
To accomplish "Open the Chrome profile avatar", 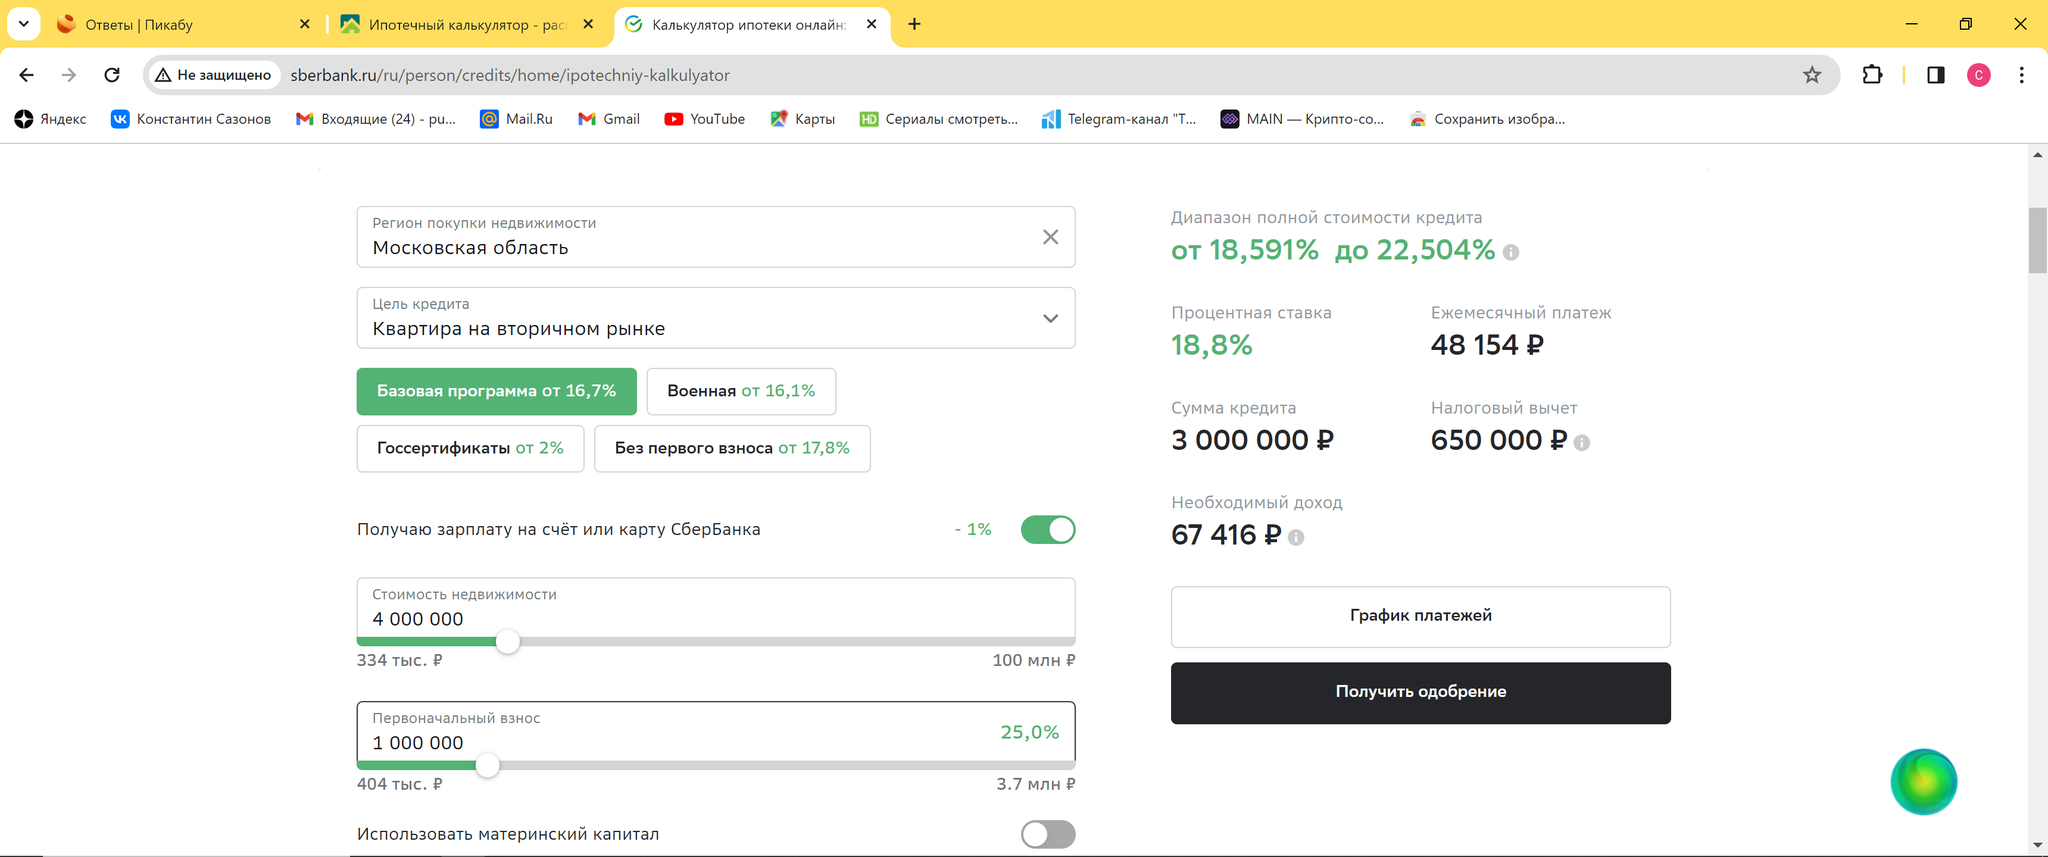I will click(1979, 75).
